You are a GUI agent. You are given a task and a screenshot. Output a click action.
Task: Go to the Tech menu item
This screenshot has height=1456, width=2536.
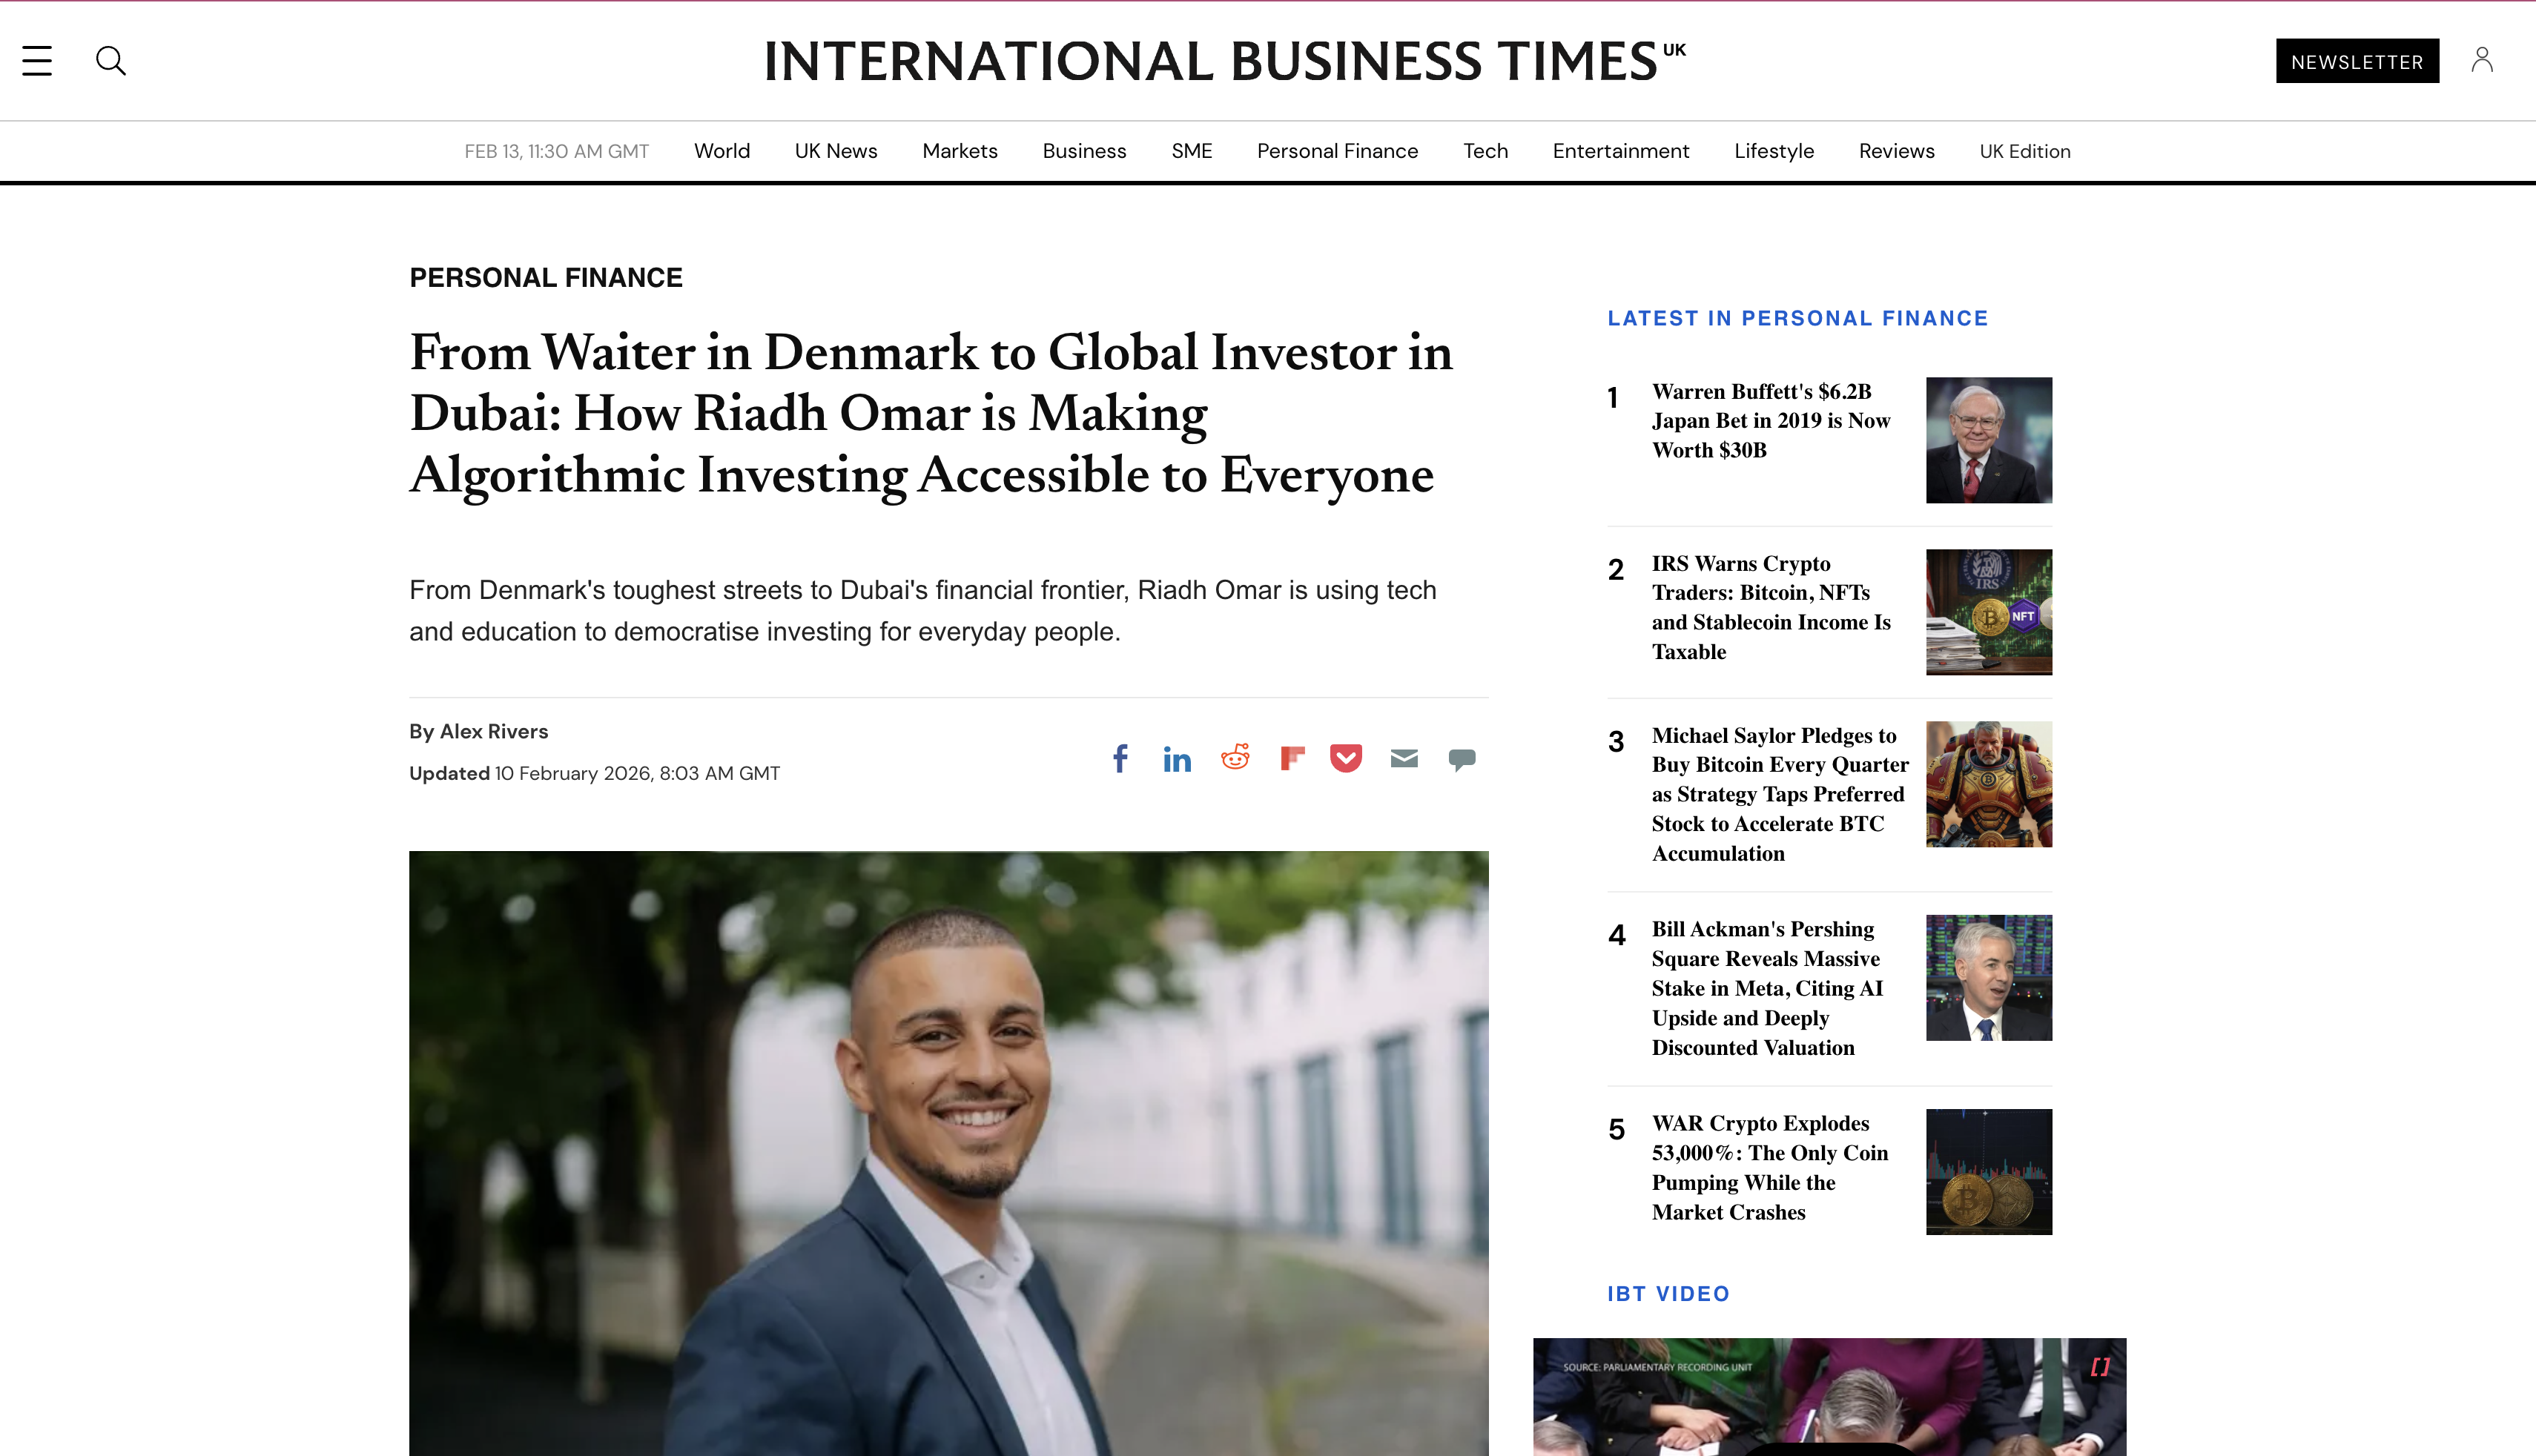[1485, 151]
